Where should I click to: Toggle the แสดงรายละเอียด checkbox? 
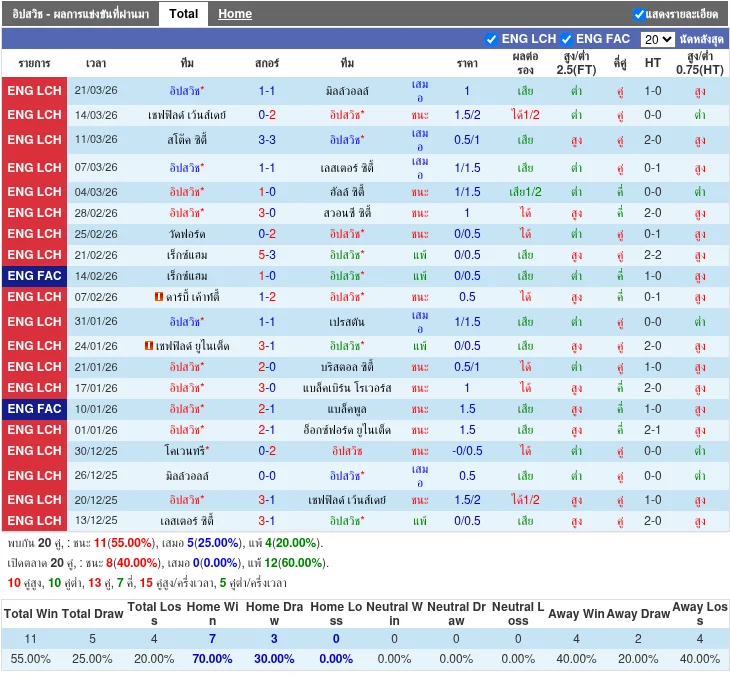click(x=639, y=14)
